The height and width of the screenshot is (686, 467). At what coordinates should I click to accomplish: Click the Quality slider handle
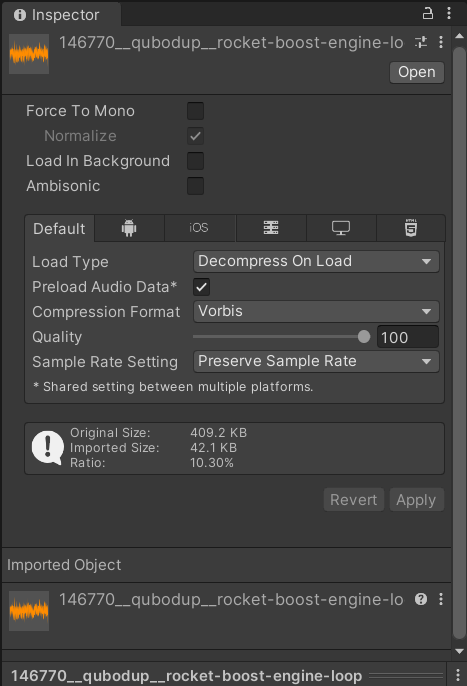[364, 336]
